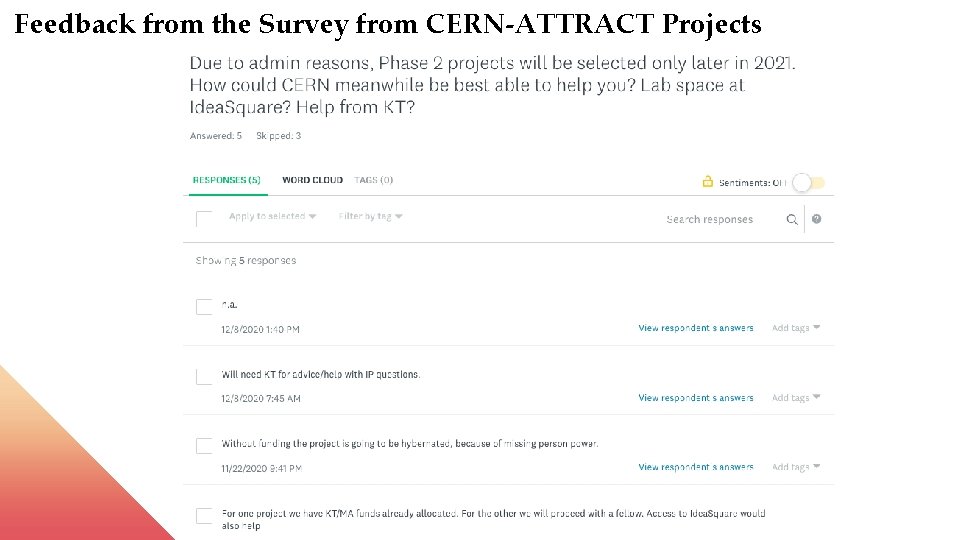Viewport: 960px width, 540px height.
Task: Select the "n.a." response checkbox
Action: point(204,307)
